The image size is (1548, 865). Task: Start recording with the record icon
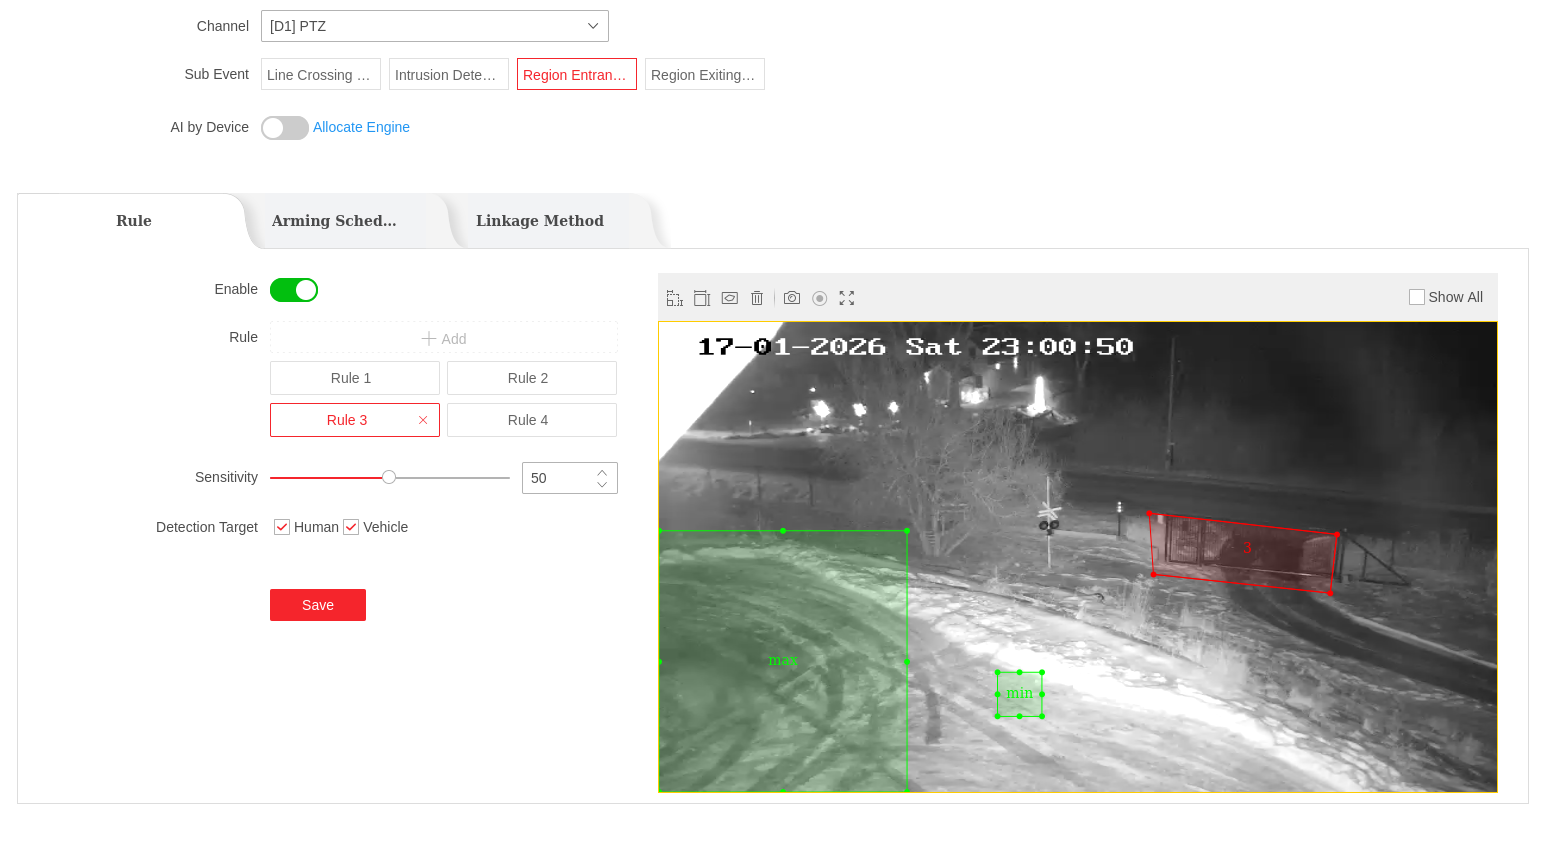click(820, 298)
